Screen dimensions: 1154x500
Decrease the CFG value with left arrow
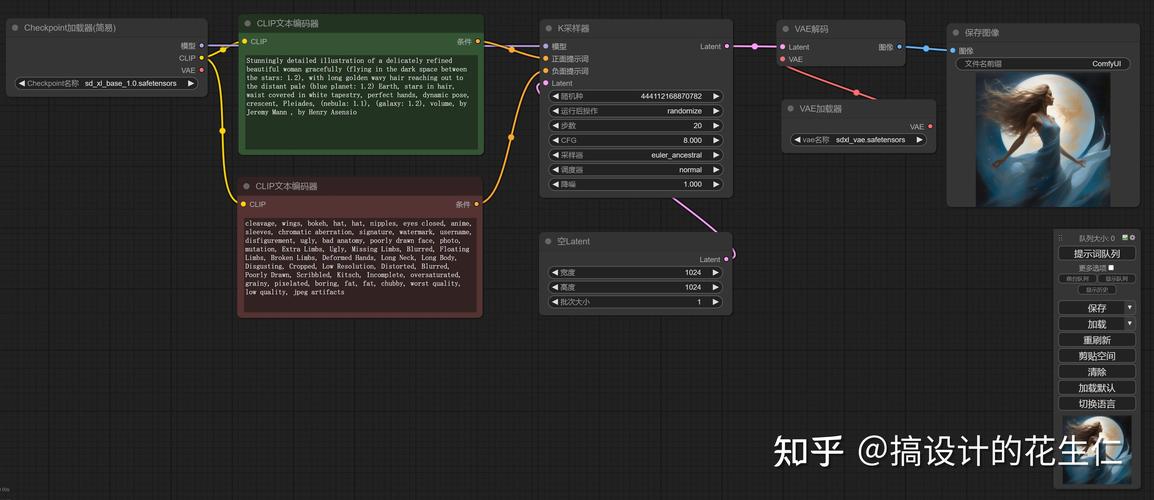click(x=556, y=141)
